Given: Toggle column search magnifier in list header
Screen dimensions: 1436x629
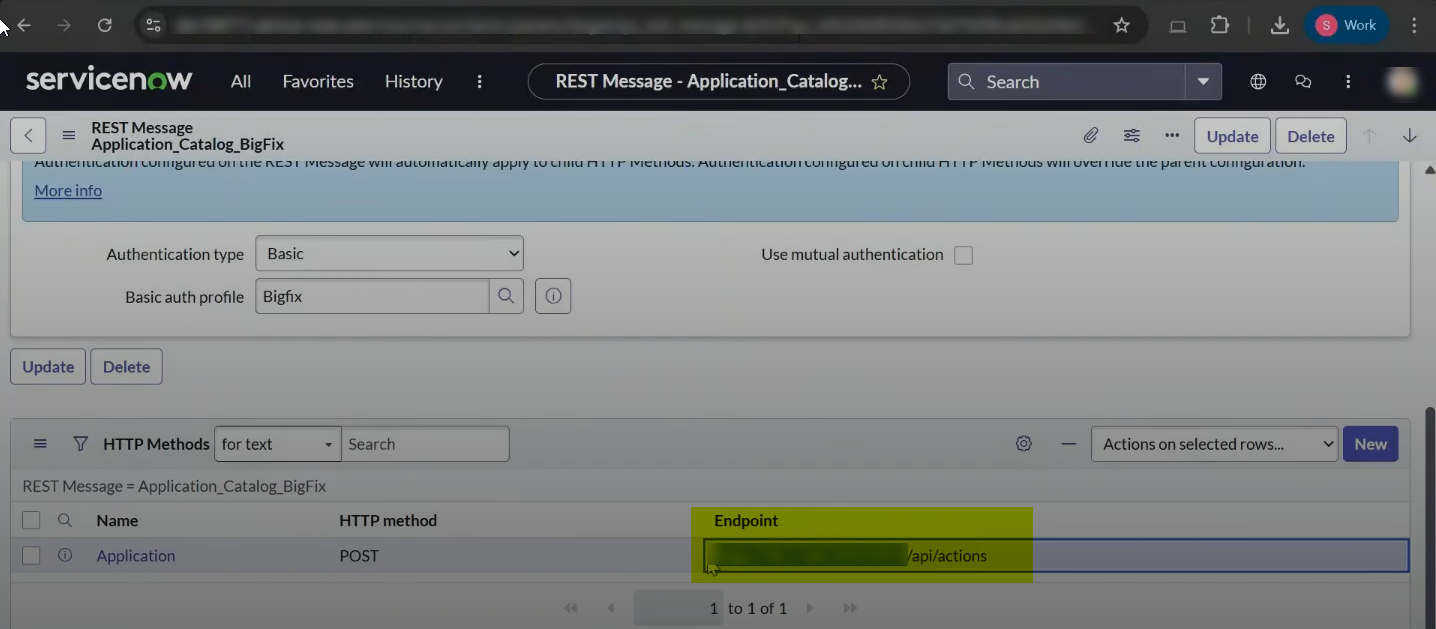Looking at the screenshot, I should coord(65,520).
